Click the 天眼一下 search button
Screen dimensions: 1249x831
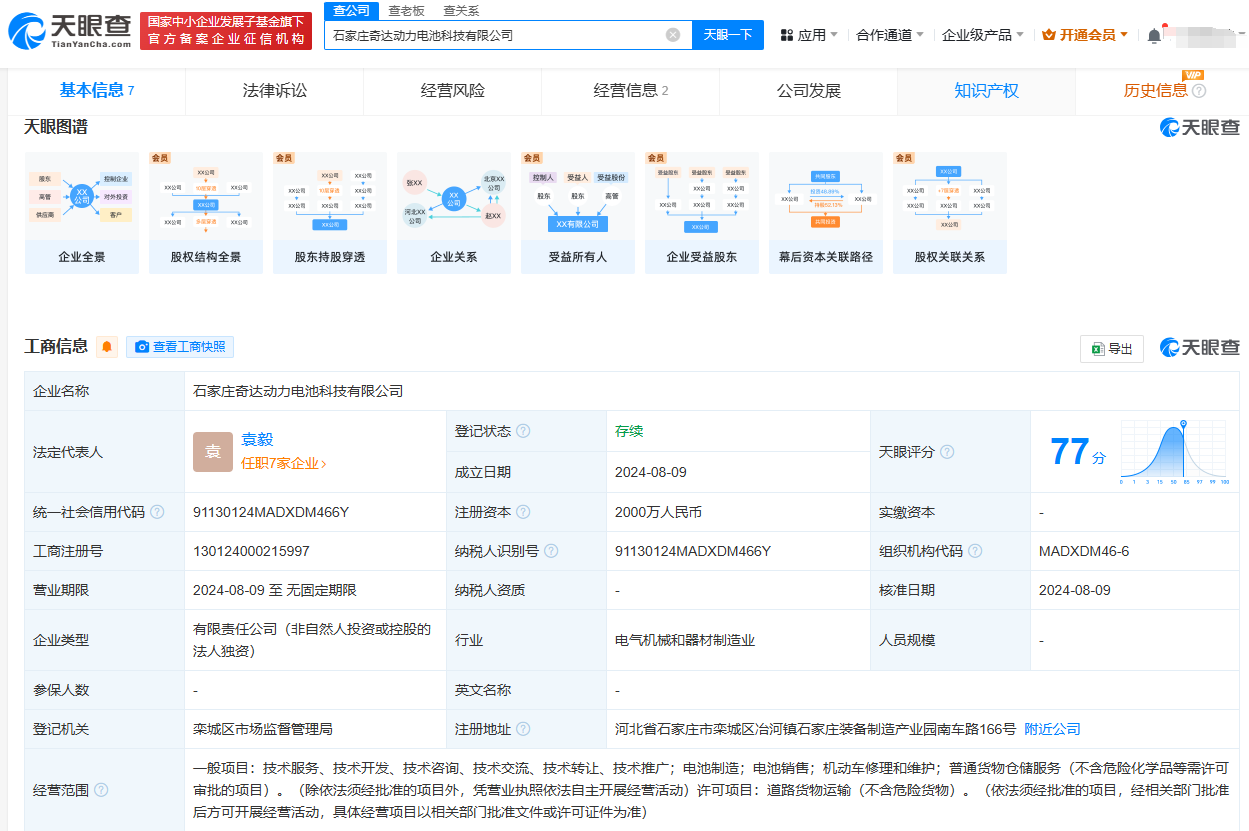pos(728,35)
